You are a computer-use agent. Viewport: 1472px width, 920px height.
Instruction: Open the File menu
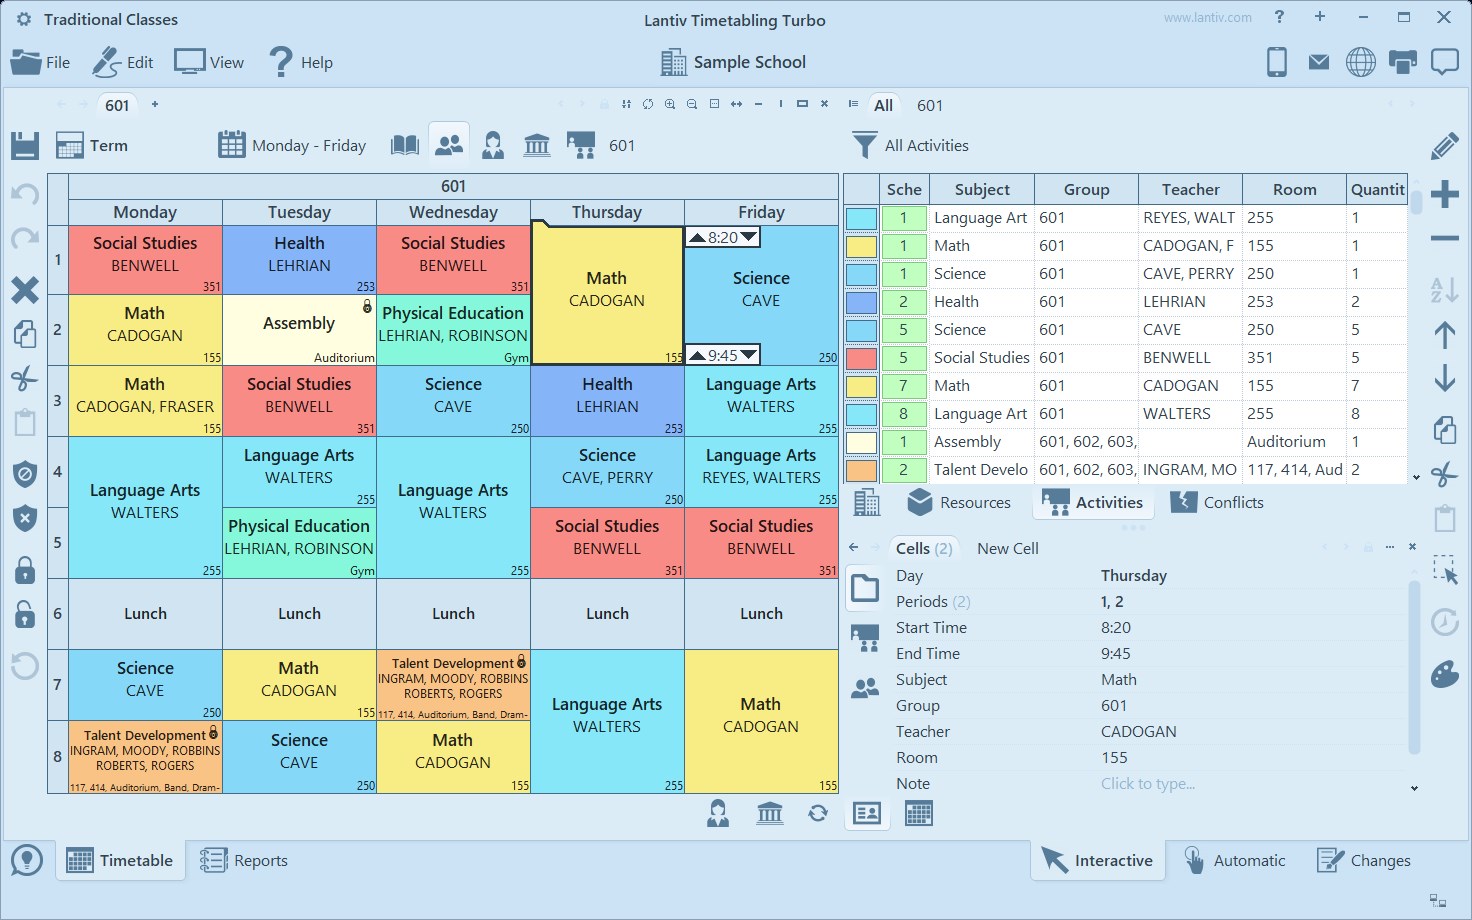pos(40,62)
